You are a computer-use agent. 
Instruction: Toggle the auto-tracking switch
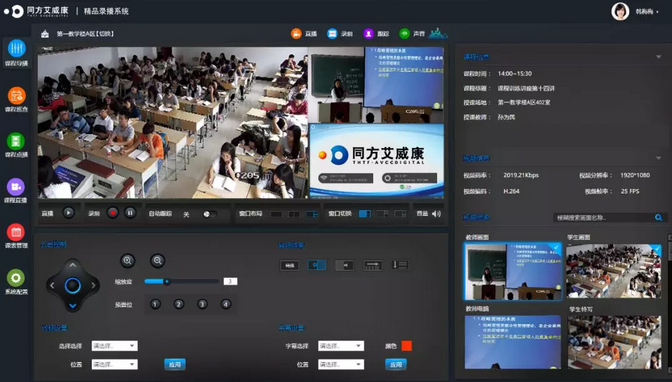[x=210, y=214]
